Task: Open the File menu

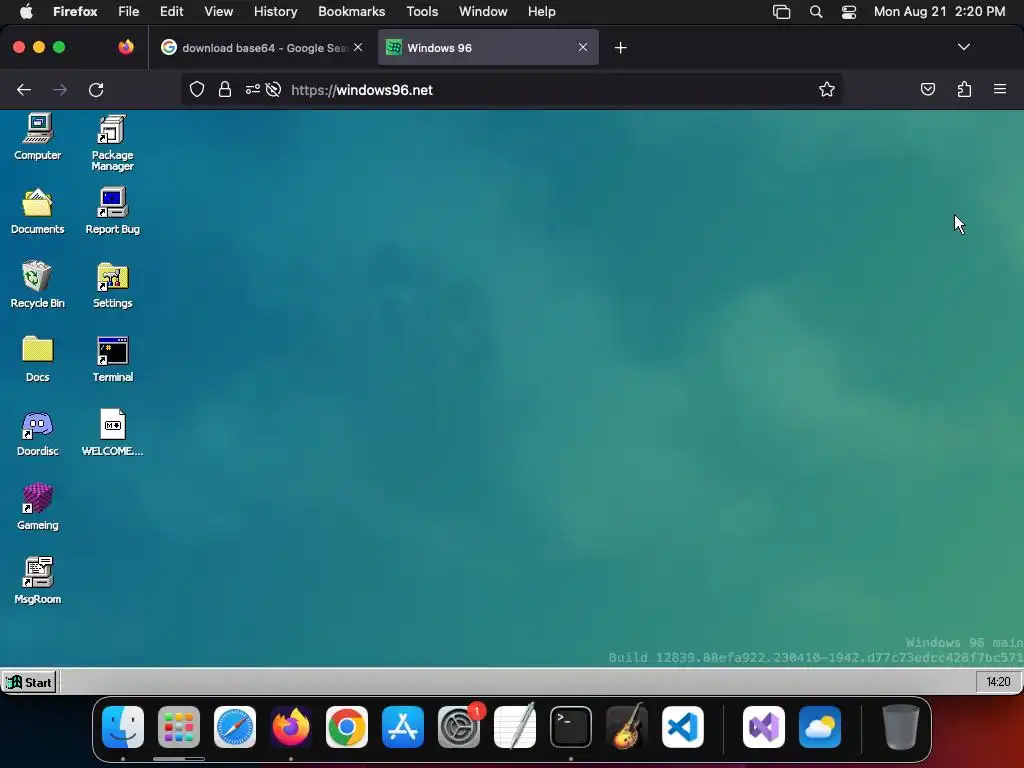Action: click(x=129, y=12)
